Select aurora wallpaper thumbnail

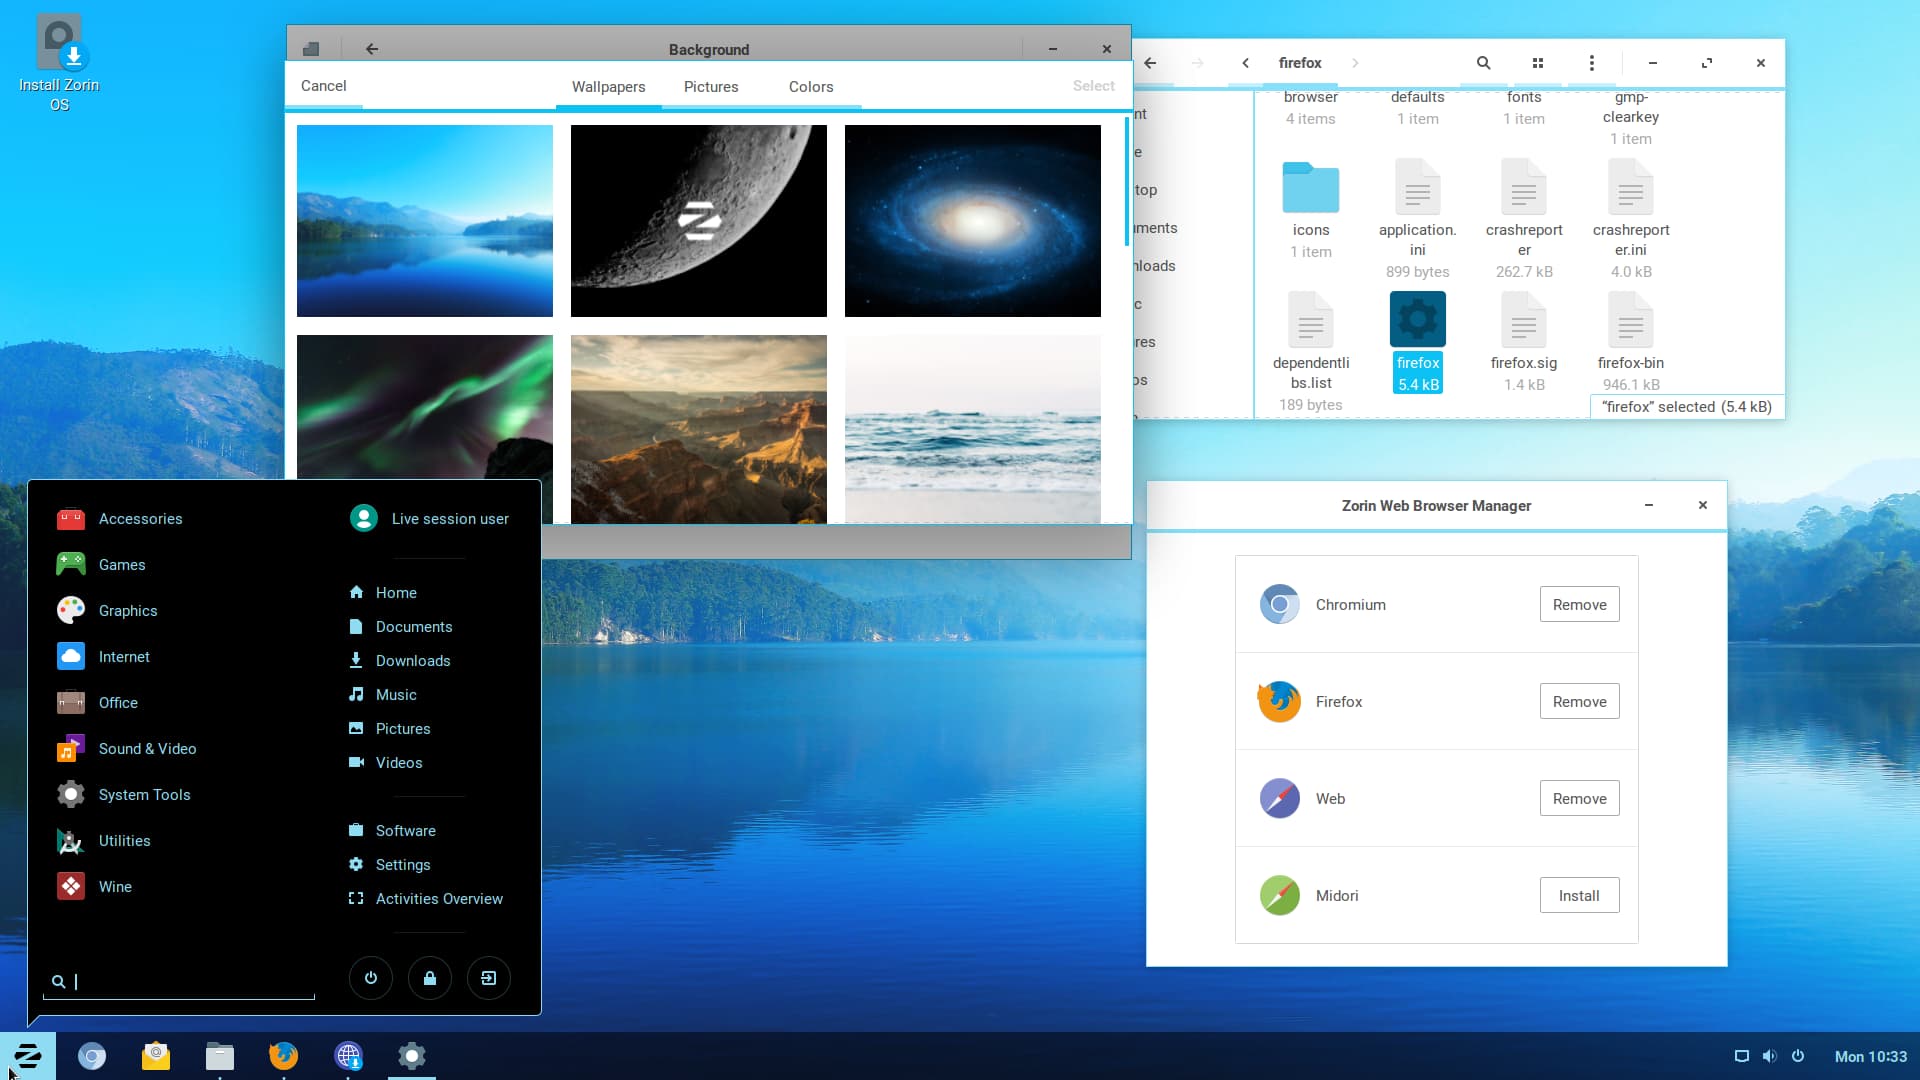(x=425, y=407)
